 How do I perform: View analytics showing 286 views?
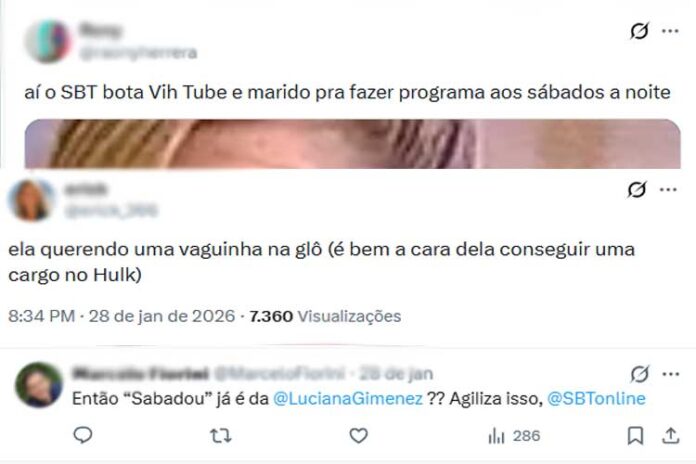click(x=514, y=436)
